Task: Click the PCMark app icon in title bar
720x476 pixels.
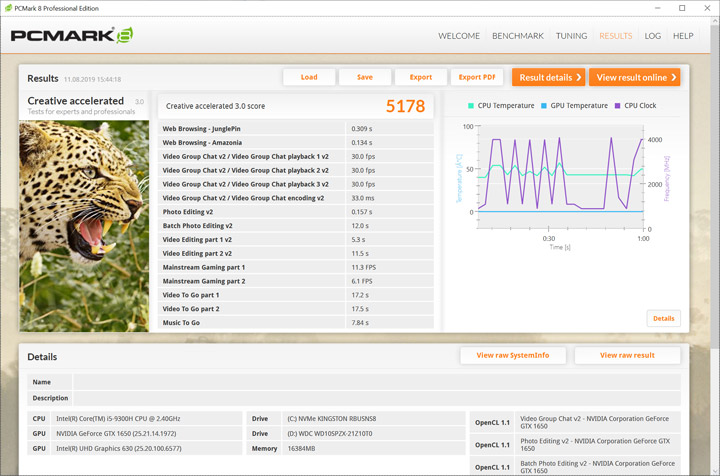Action: 8,8
